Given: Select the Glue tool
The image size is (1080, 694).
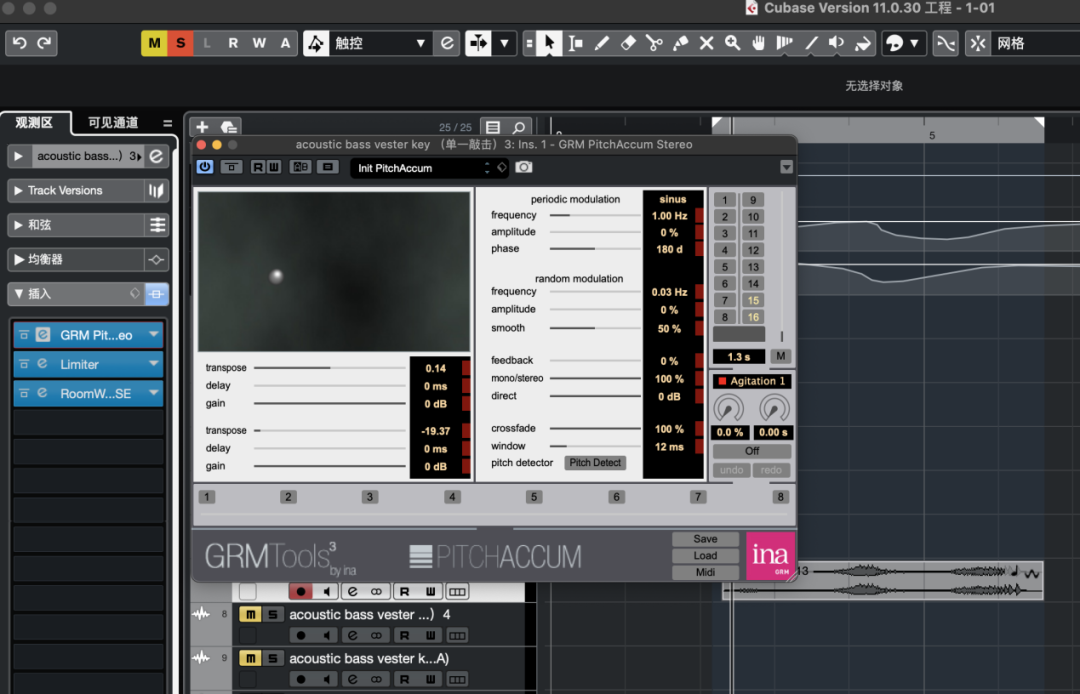Looking at the screenshot, I should (681, 43).
